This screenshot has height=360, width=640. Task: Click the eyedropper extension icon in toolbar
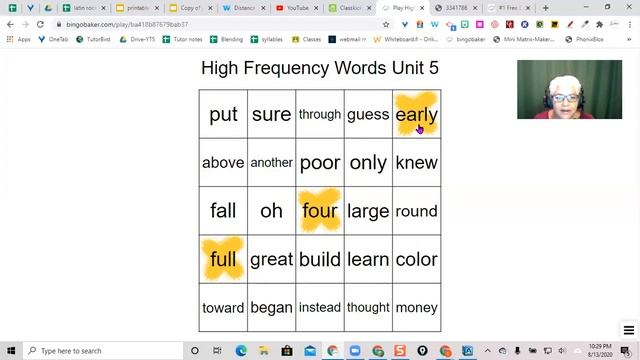coord(584,24)
